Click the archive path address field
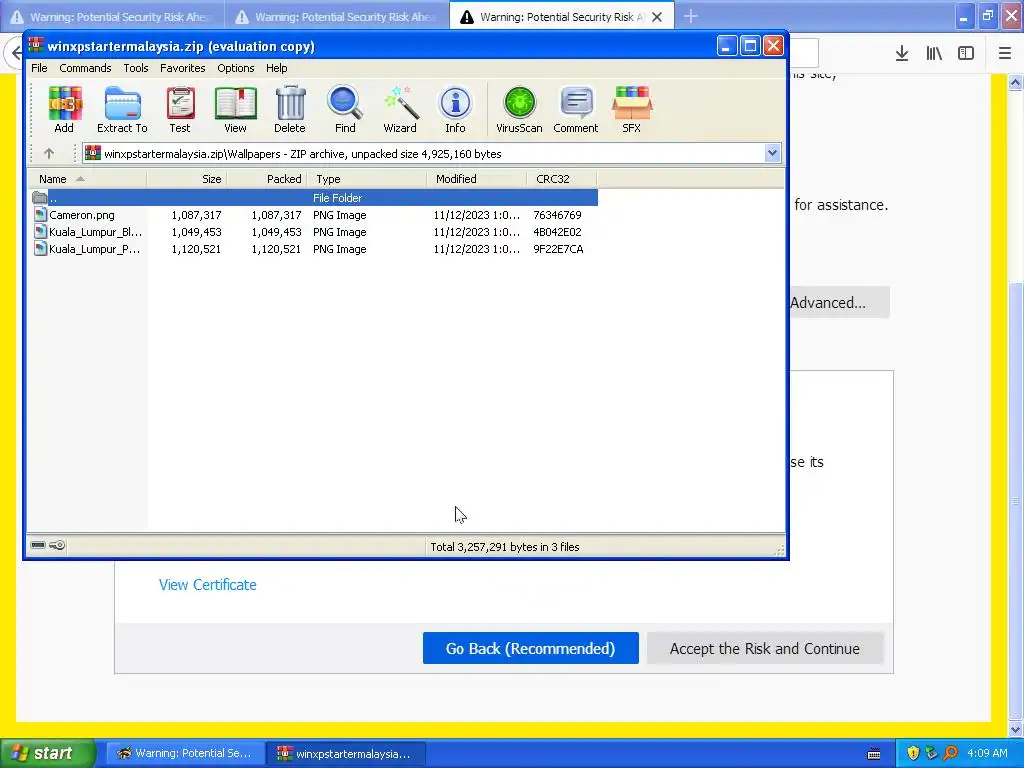This screenshot has height=768, width=1024. point(431,153)
